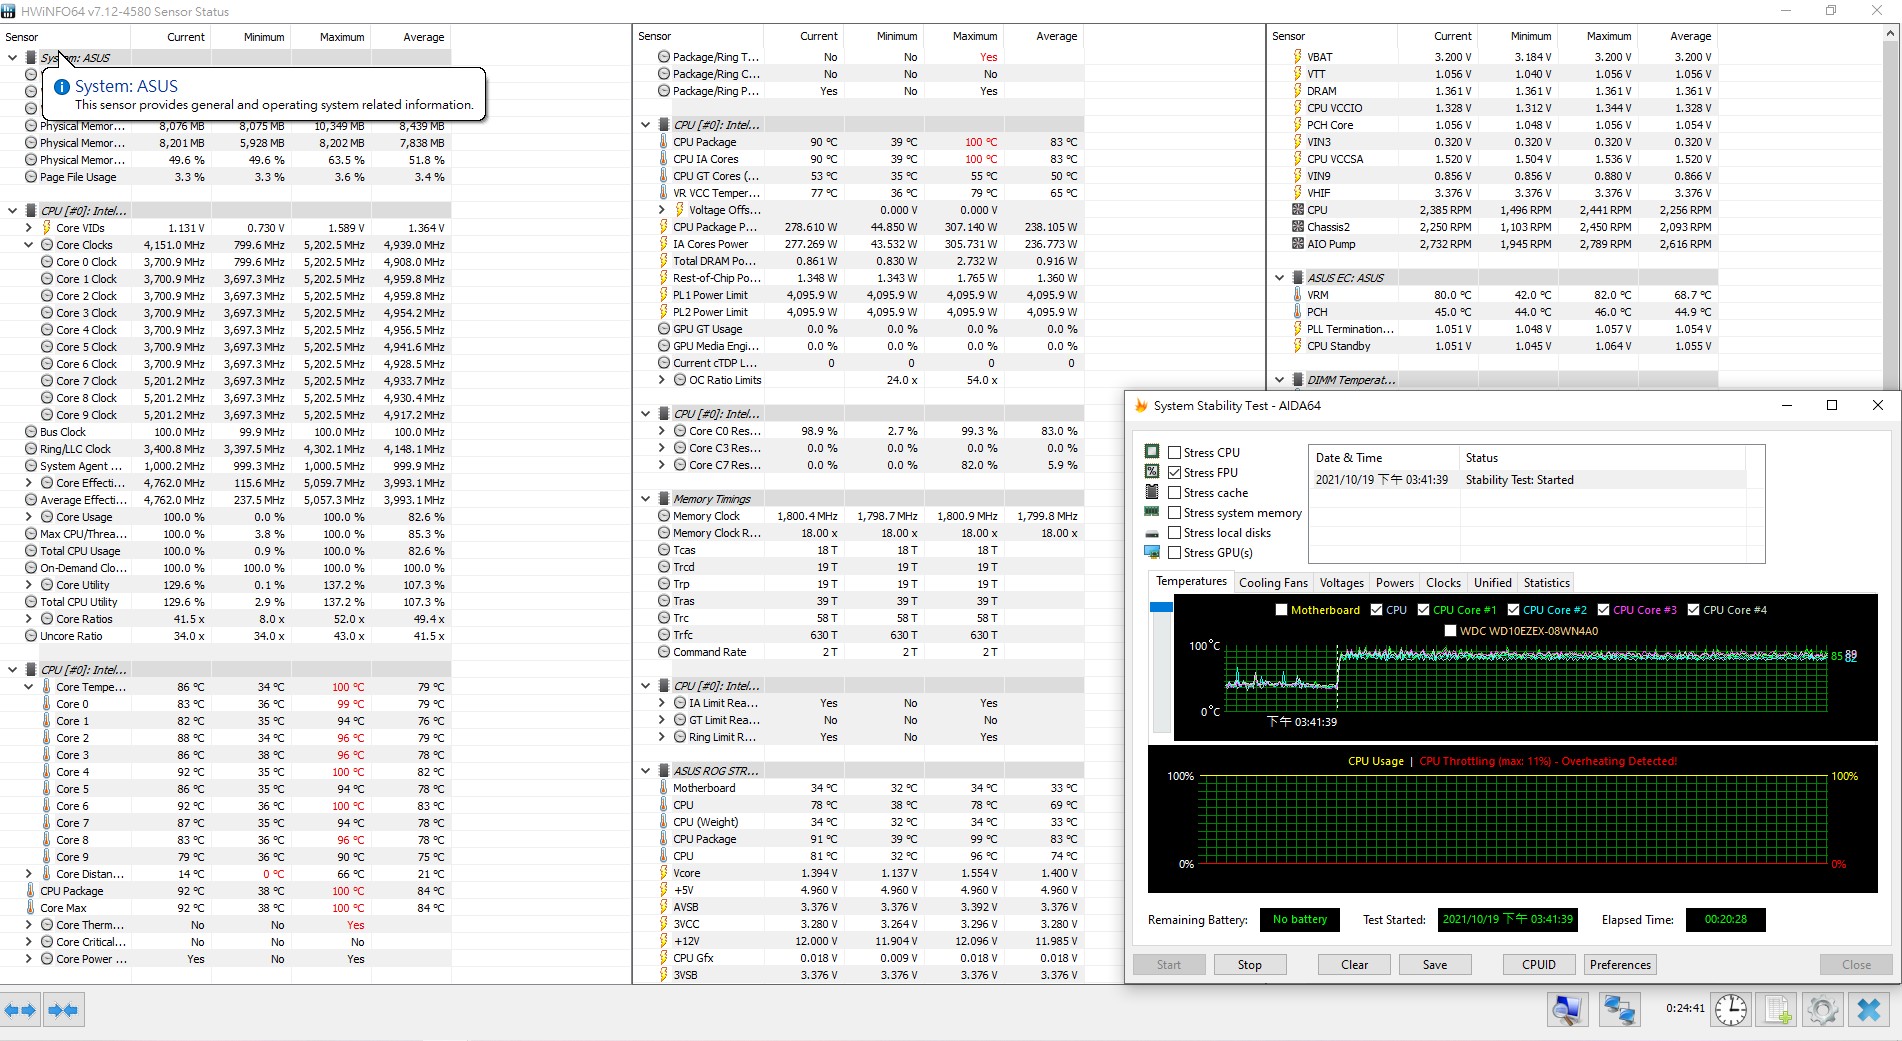Screen dimensions: 1902x1041
Task: Click the clock icon beside Bus Clock
Action: pos(31,432)
